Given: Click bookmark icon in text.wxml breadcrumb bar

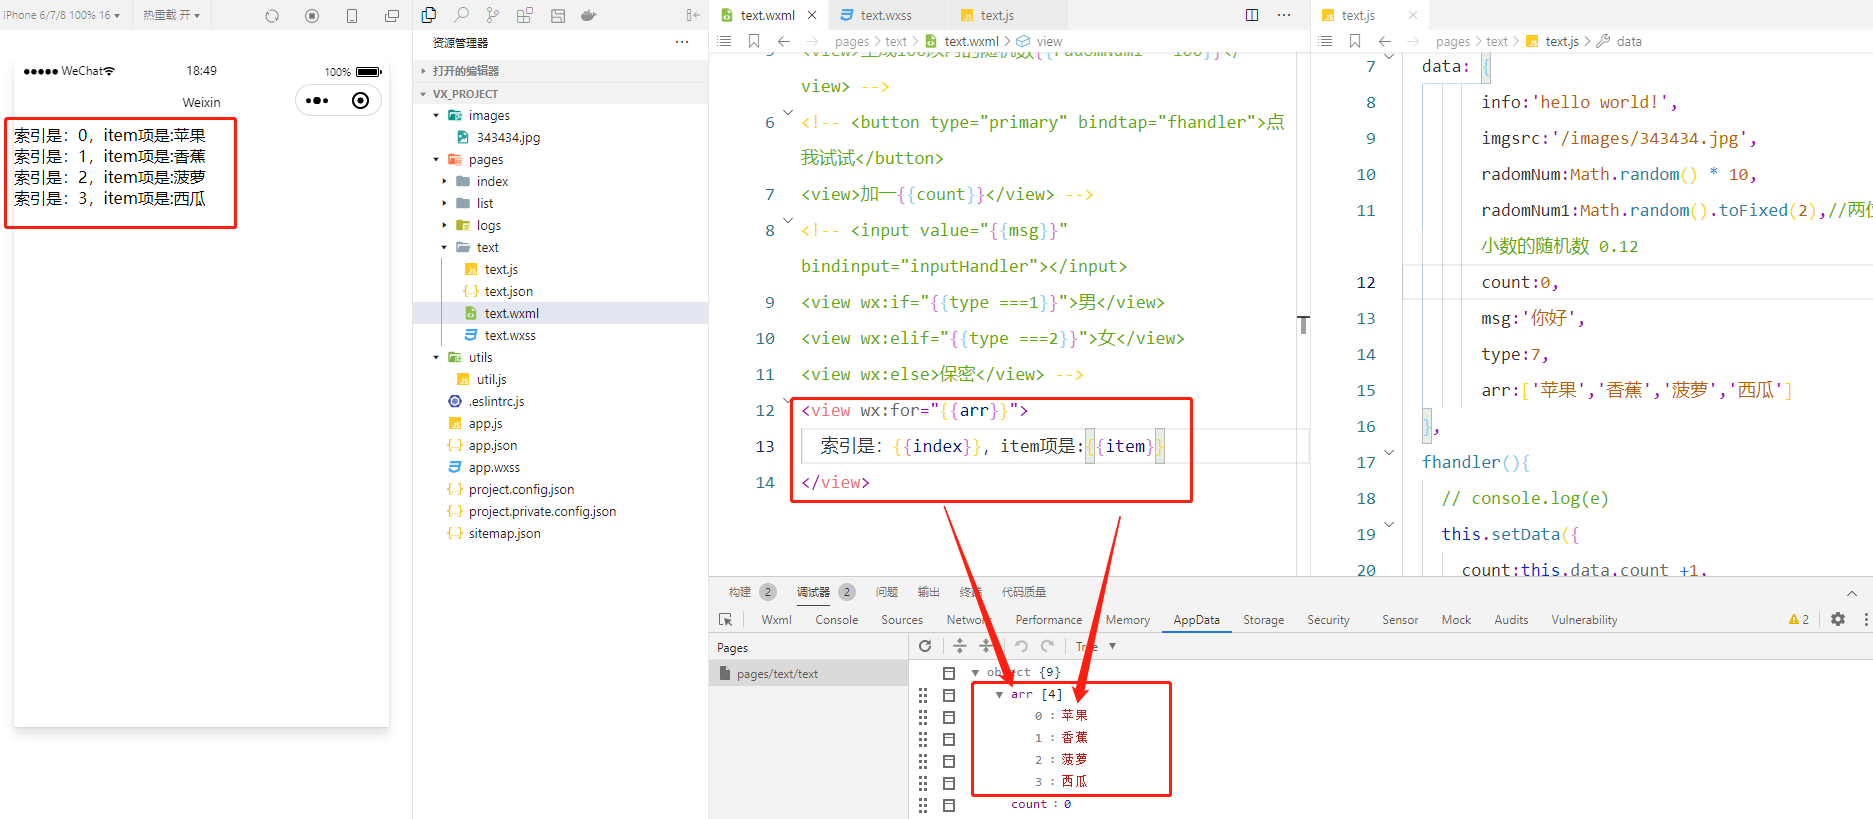Looking at the screenshot, I should pos(754,41).
